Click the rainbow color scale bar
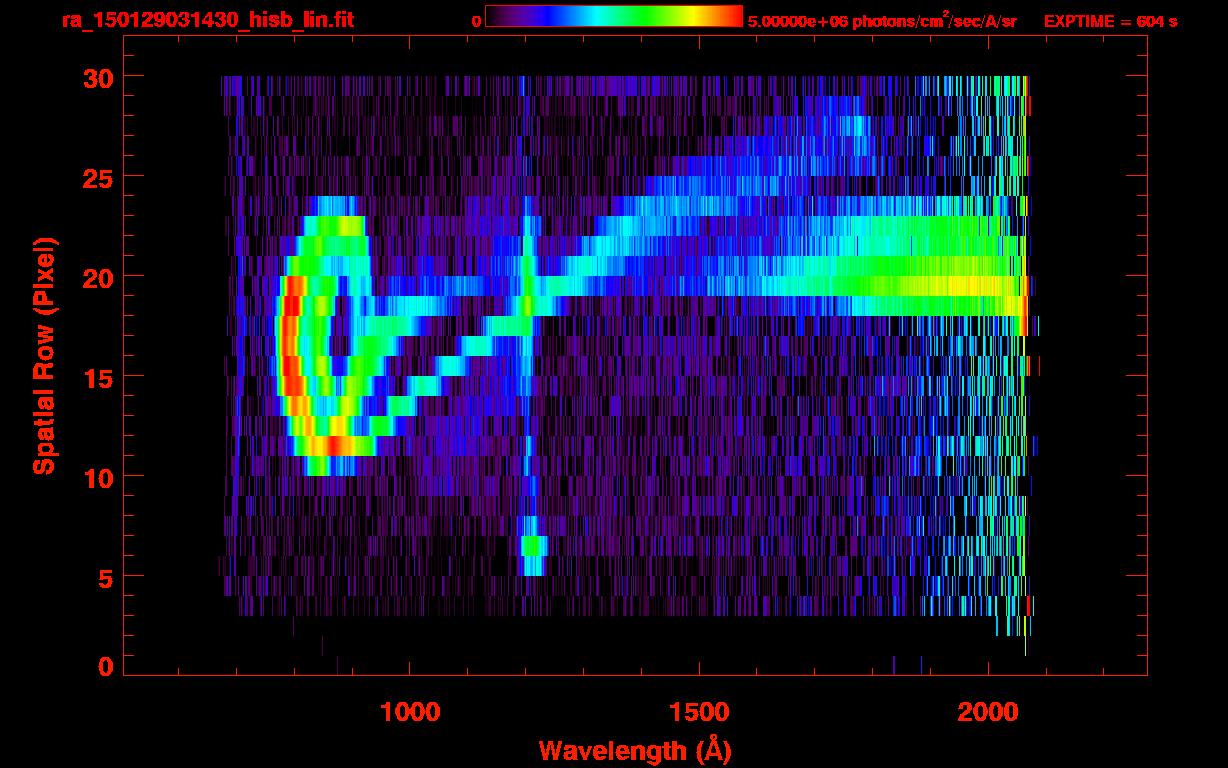1228x768 pixels. (x=614, y=17)
